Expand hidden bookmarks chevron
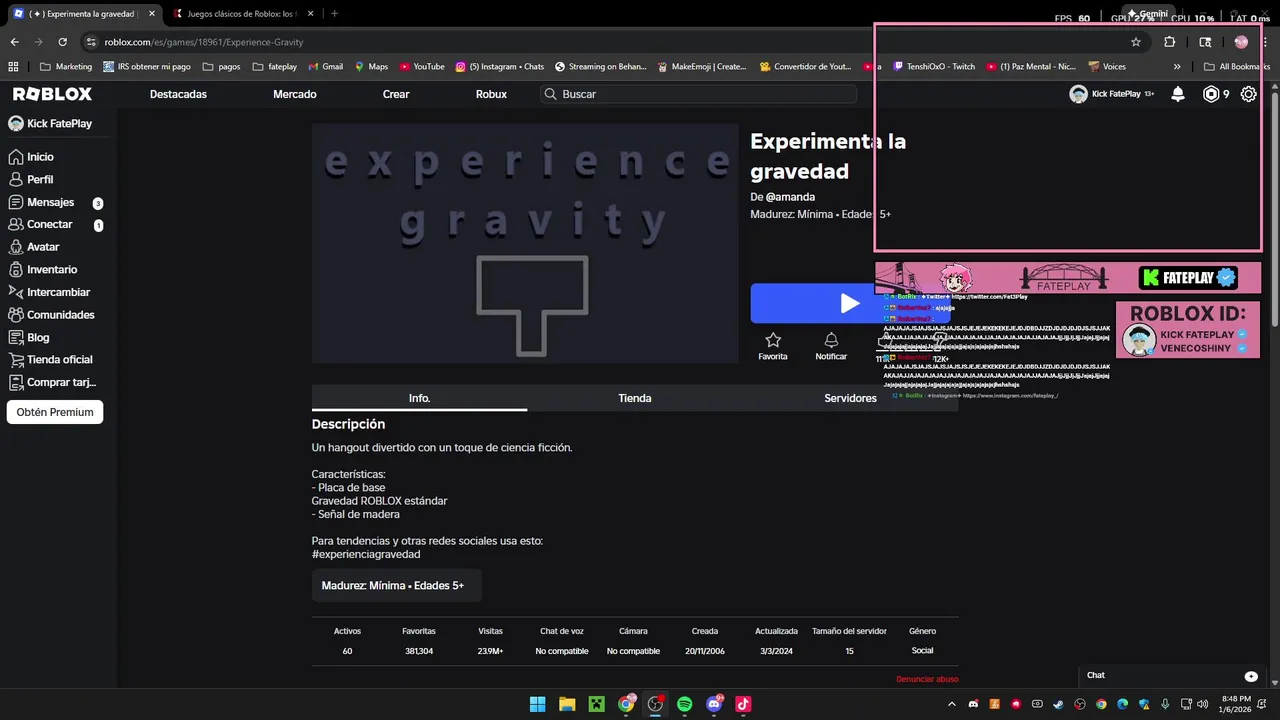This screenshot has height=720, width=1280. (1177, 67)
